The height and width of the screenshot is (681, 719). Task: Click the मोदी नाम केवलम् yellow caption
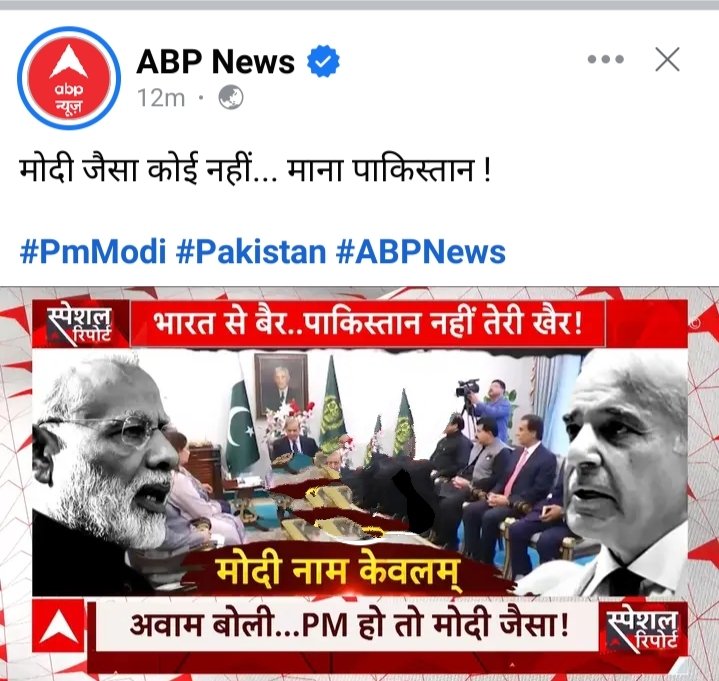point(338,571)
